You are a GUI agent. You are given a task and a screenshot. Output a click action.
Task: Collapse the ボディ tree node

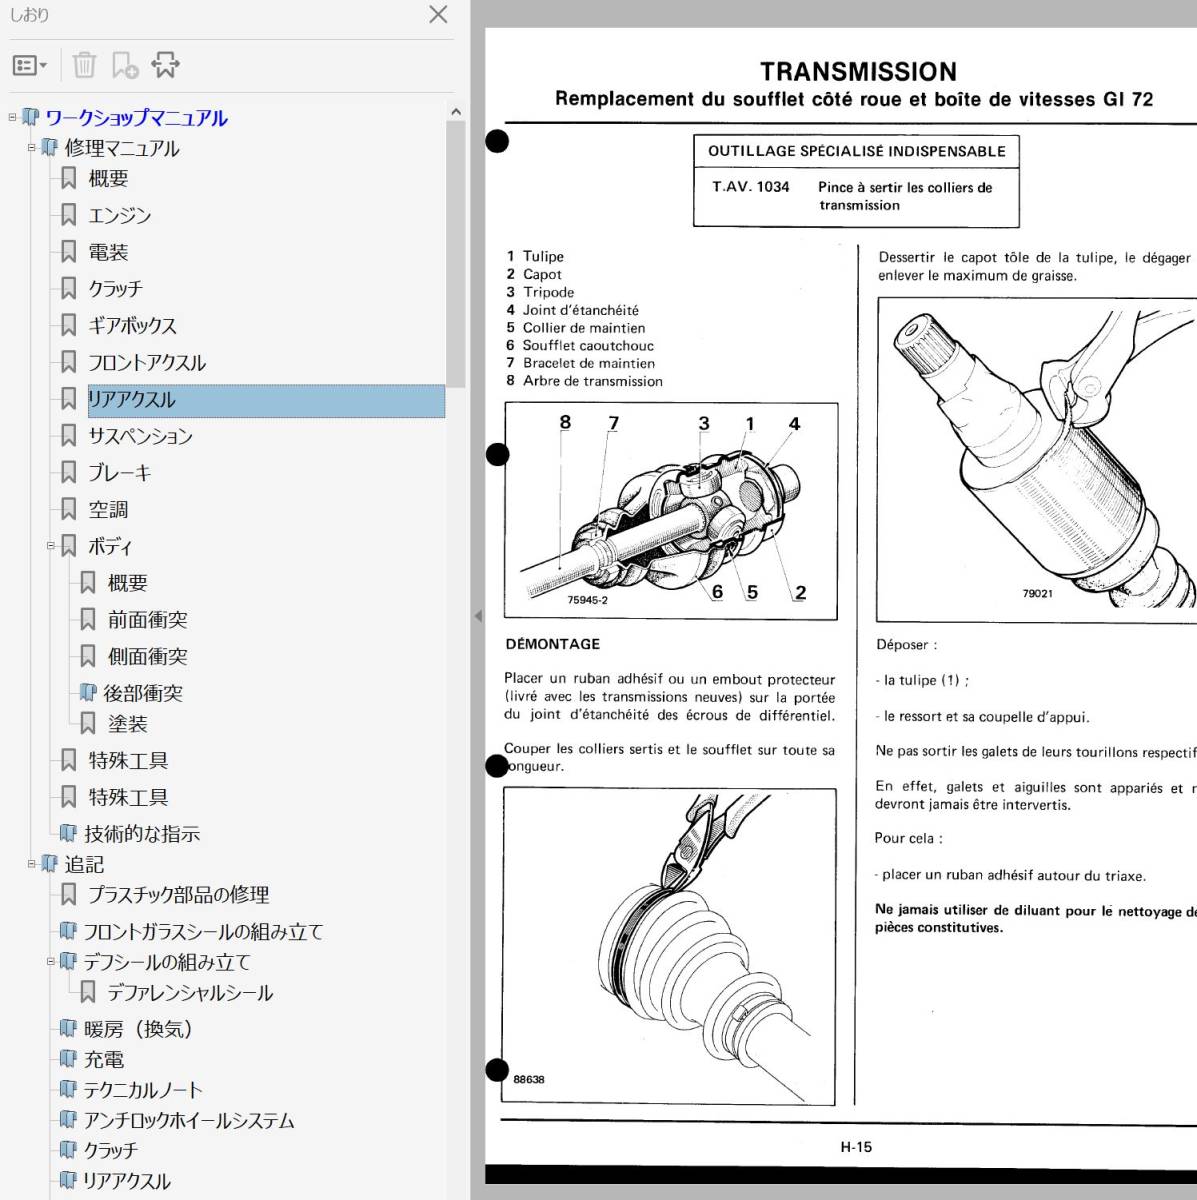50,546
